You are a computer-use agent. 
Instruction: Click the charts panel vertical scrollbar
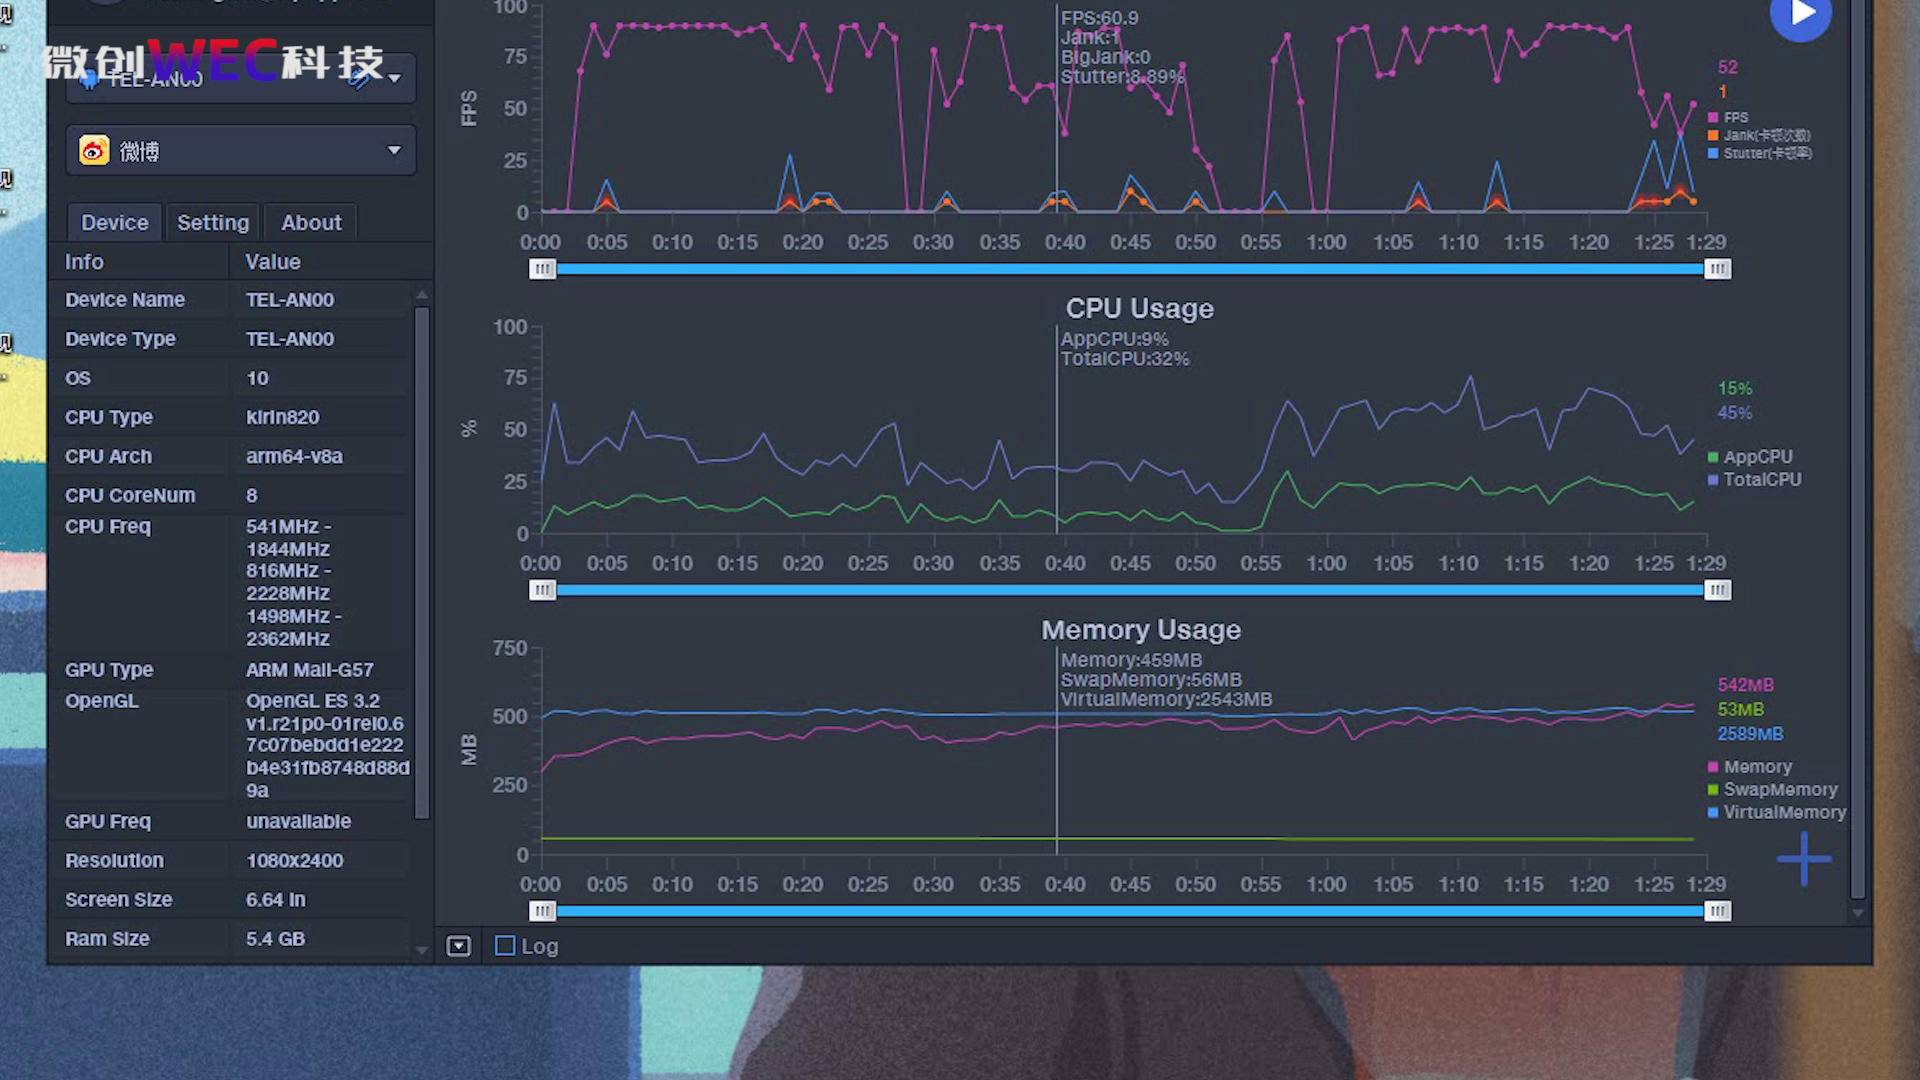coord(1858,450)
